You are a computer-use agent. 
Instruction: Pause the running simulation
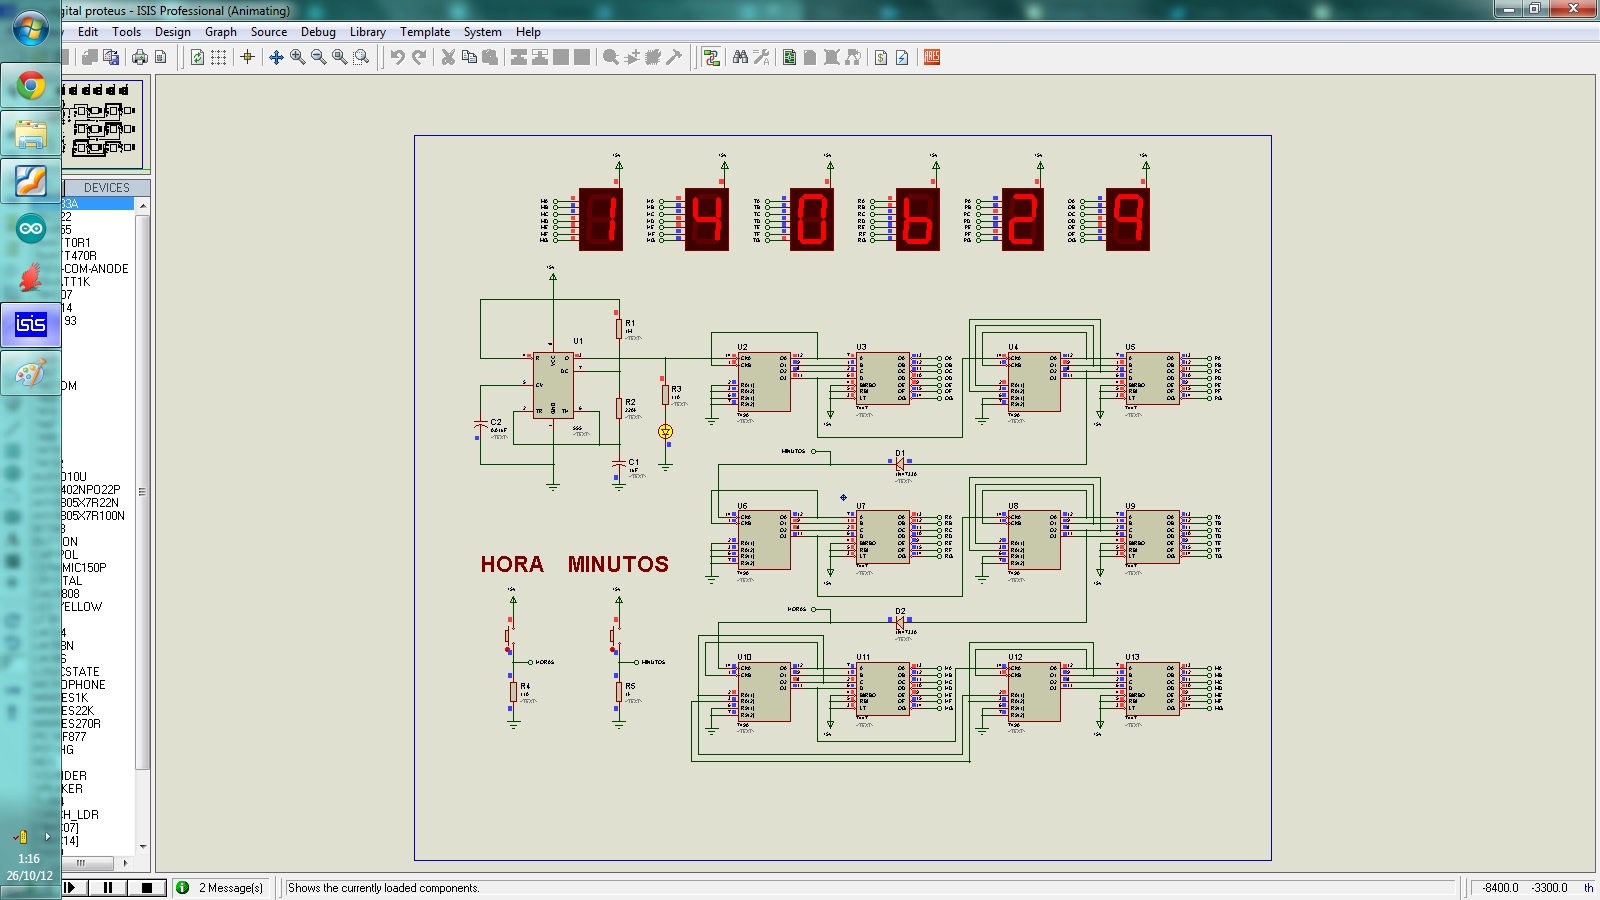tap(108, 887)
